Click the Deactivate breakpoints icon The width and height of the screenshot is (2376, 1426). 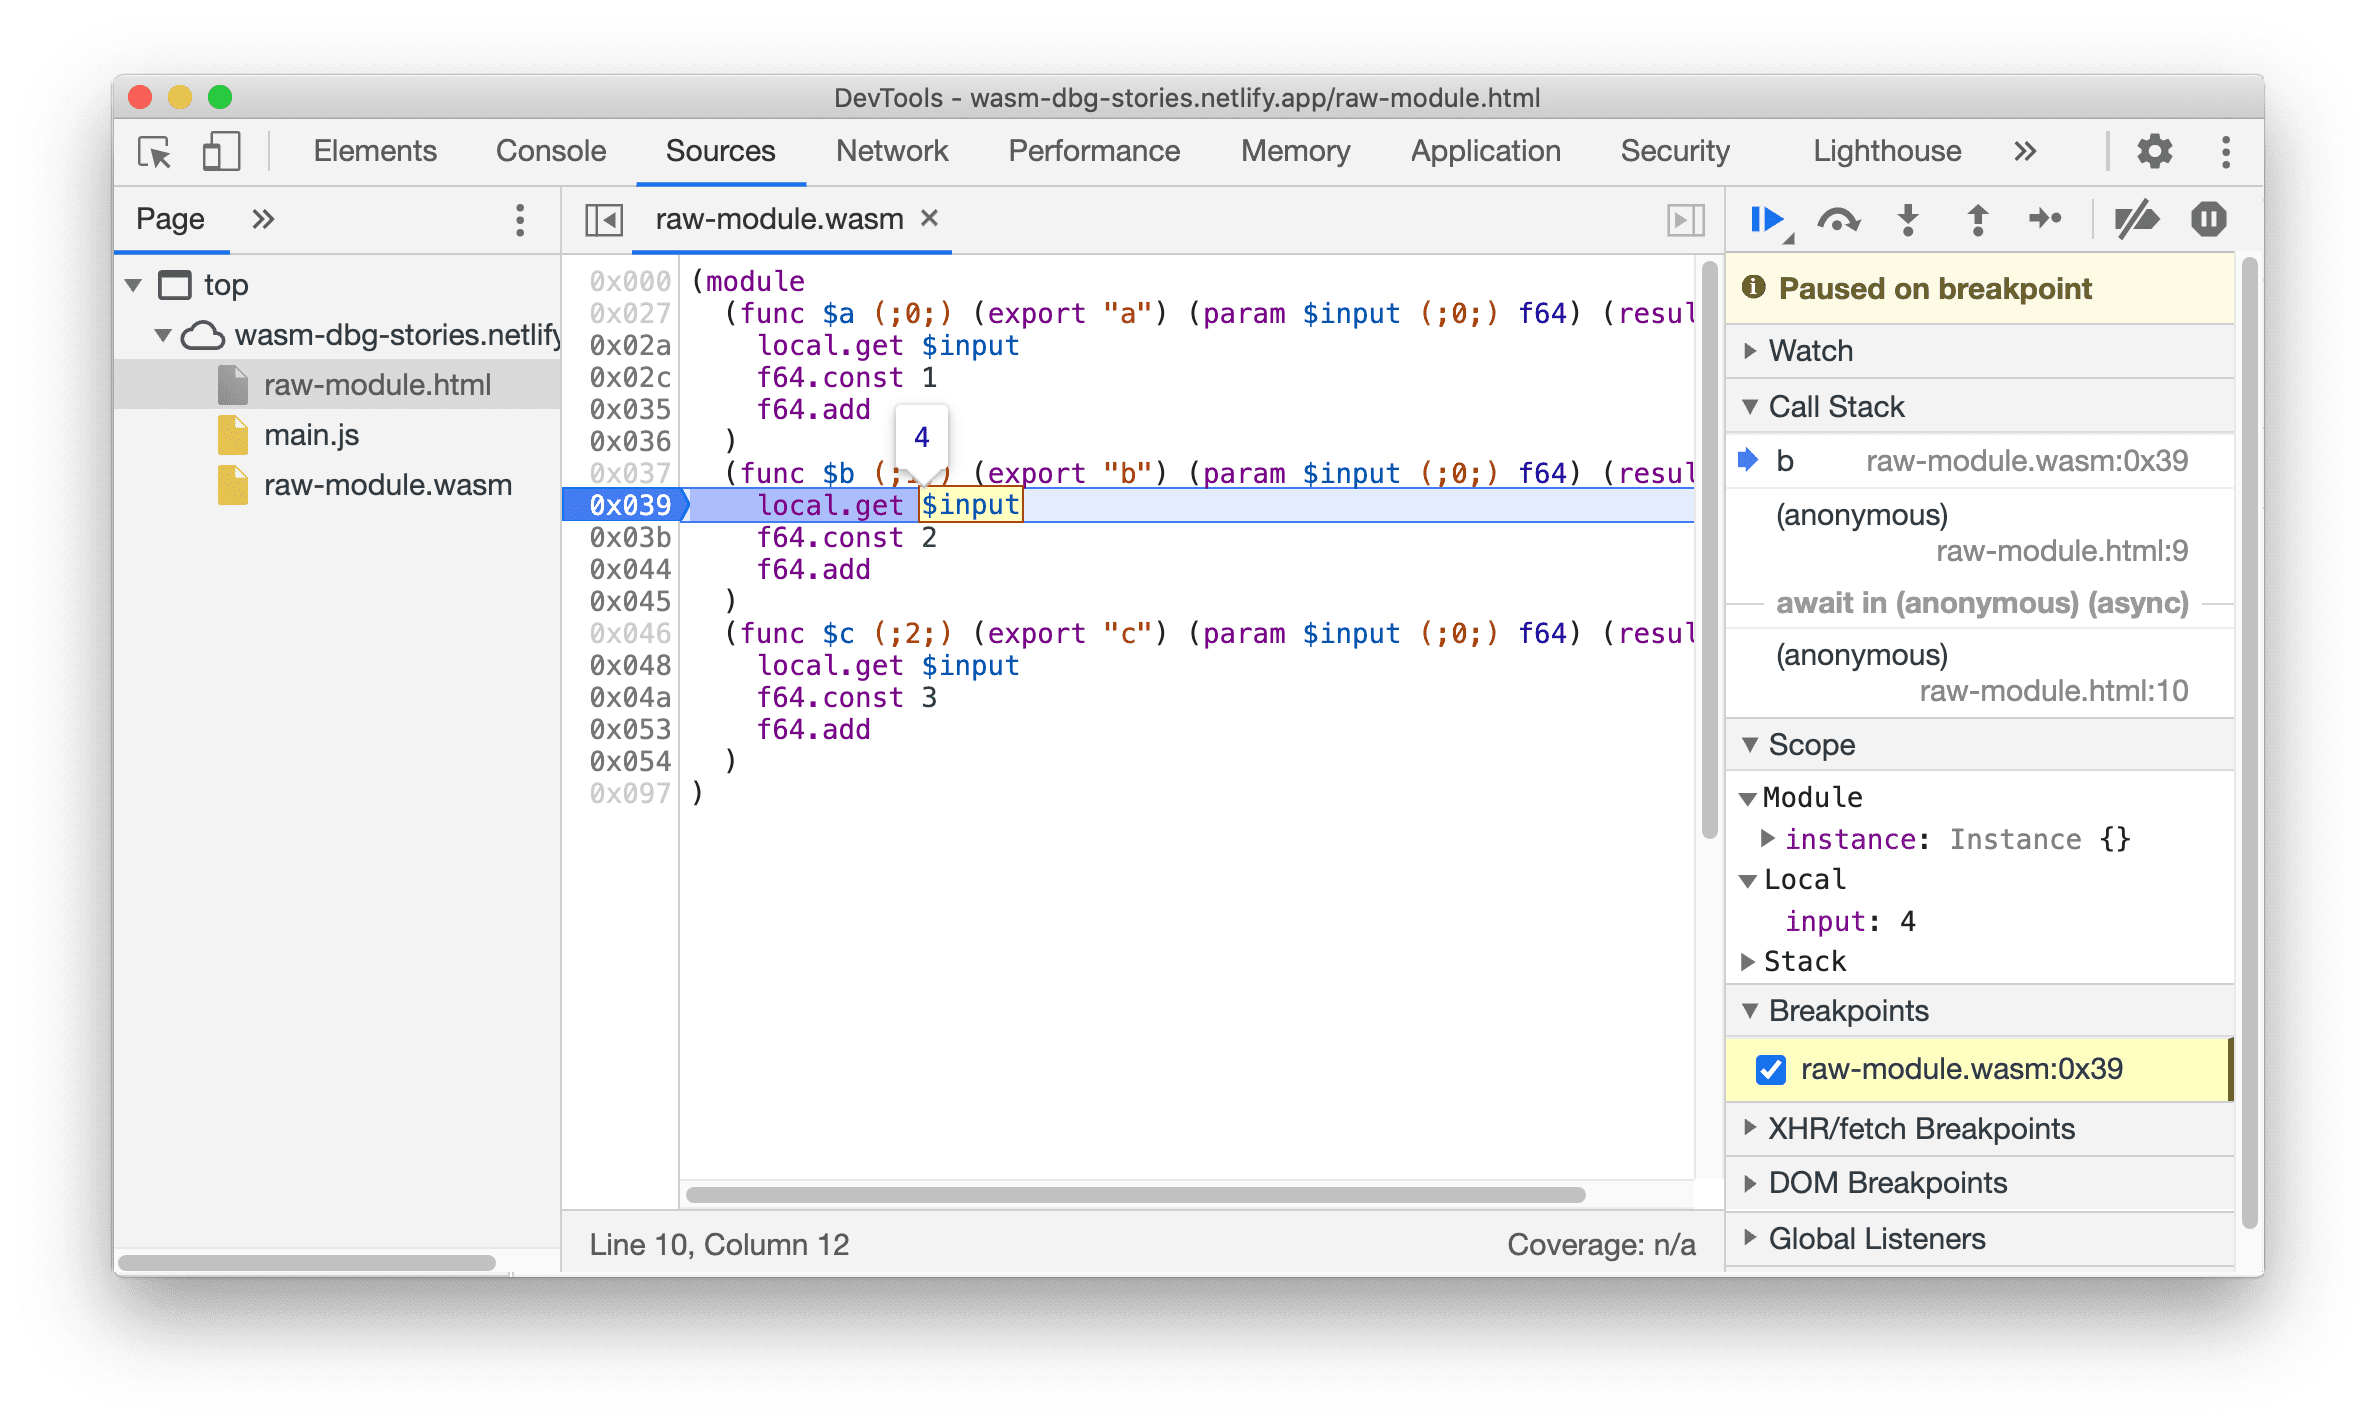click(2137, 221)
